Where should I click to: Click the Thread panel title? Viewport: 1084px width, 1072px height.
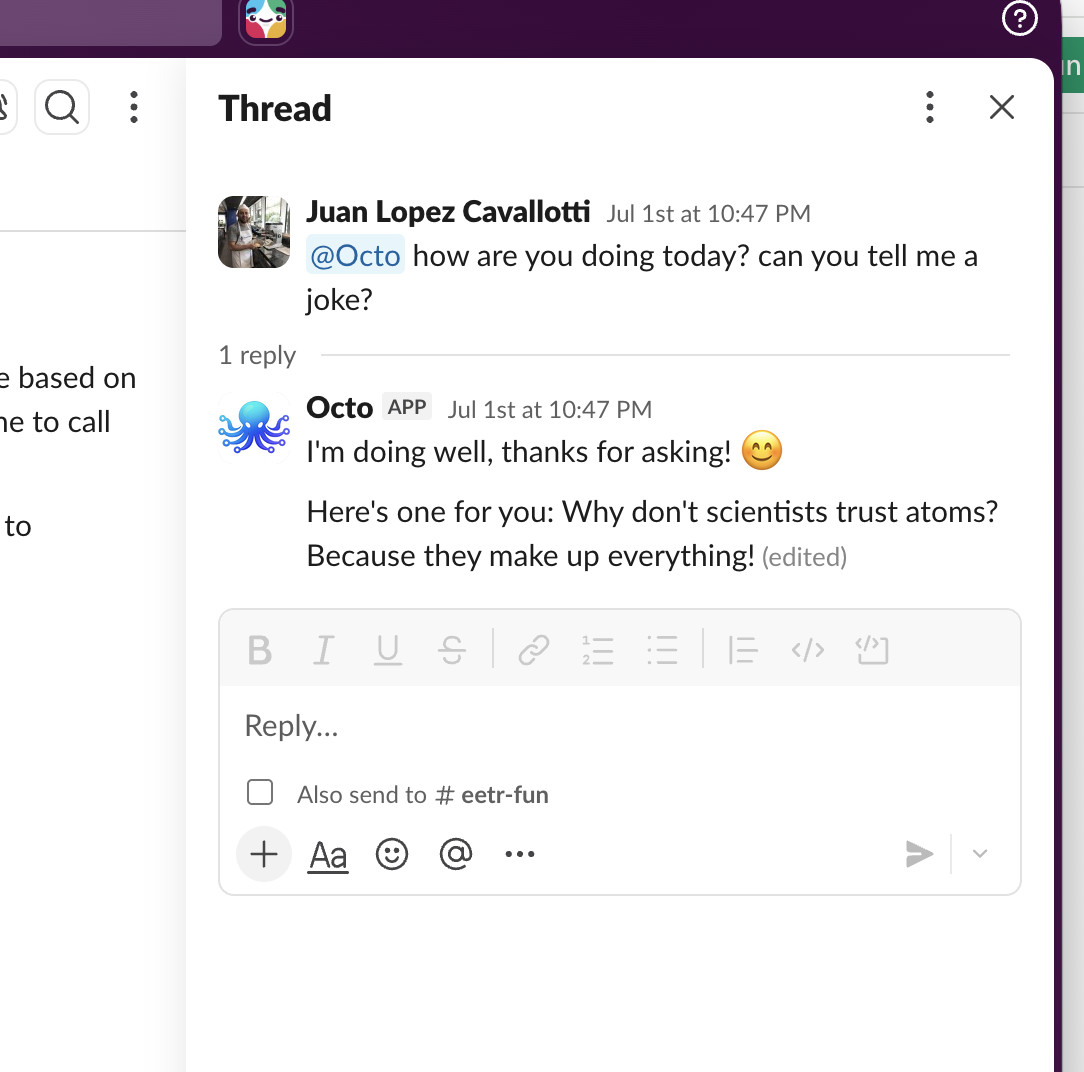(275, 109)
